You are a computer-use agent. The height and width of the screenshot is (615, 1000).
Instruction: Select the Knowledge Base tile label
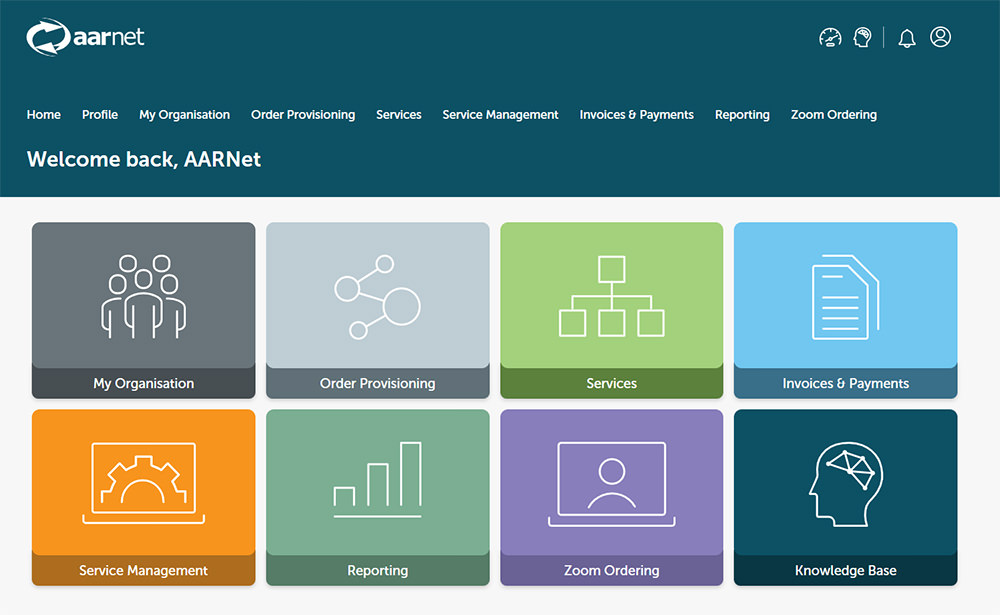(846, 570)
